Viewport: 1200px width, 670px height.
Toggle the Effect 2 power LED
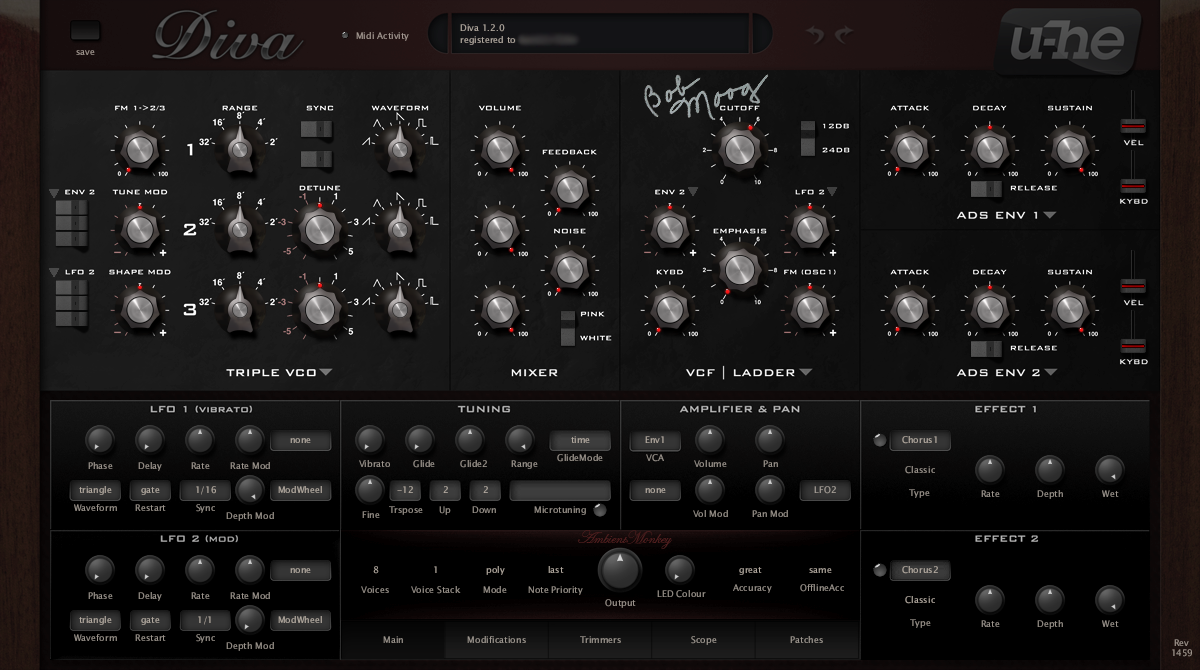coord(879,570)
